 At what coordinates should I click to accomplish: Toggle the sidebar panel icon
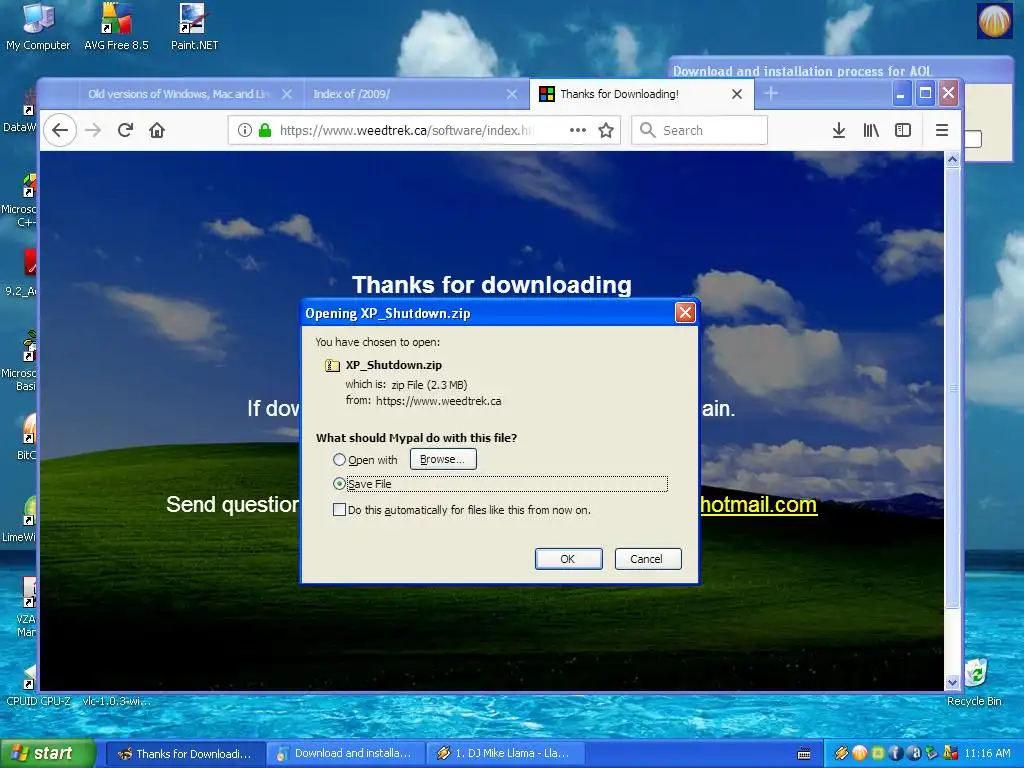[903, 130]
